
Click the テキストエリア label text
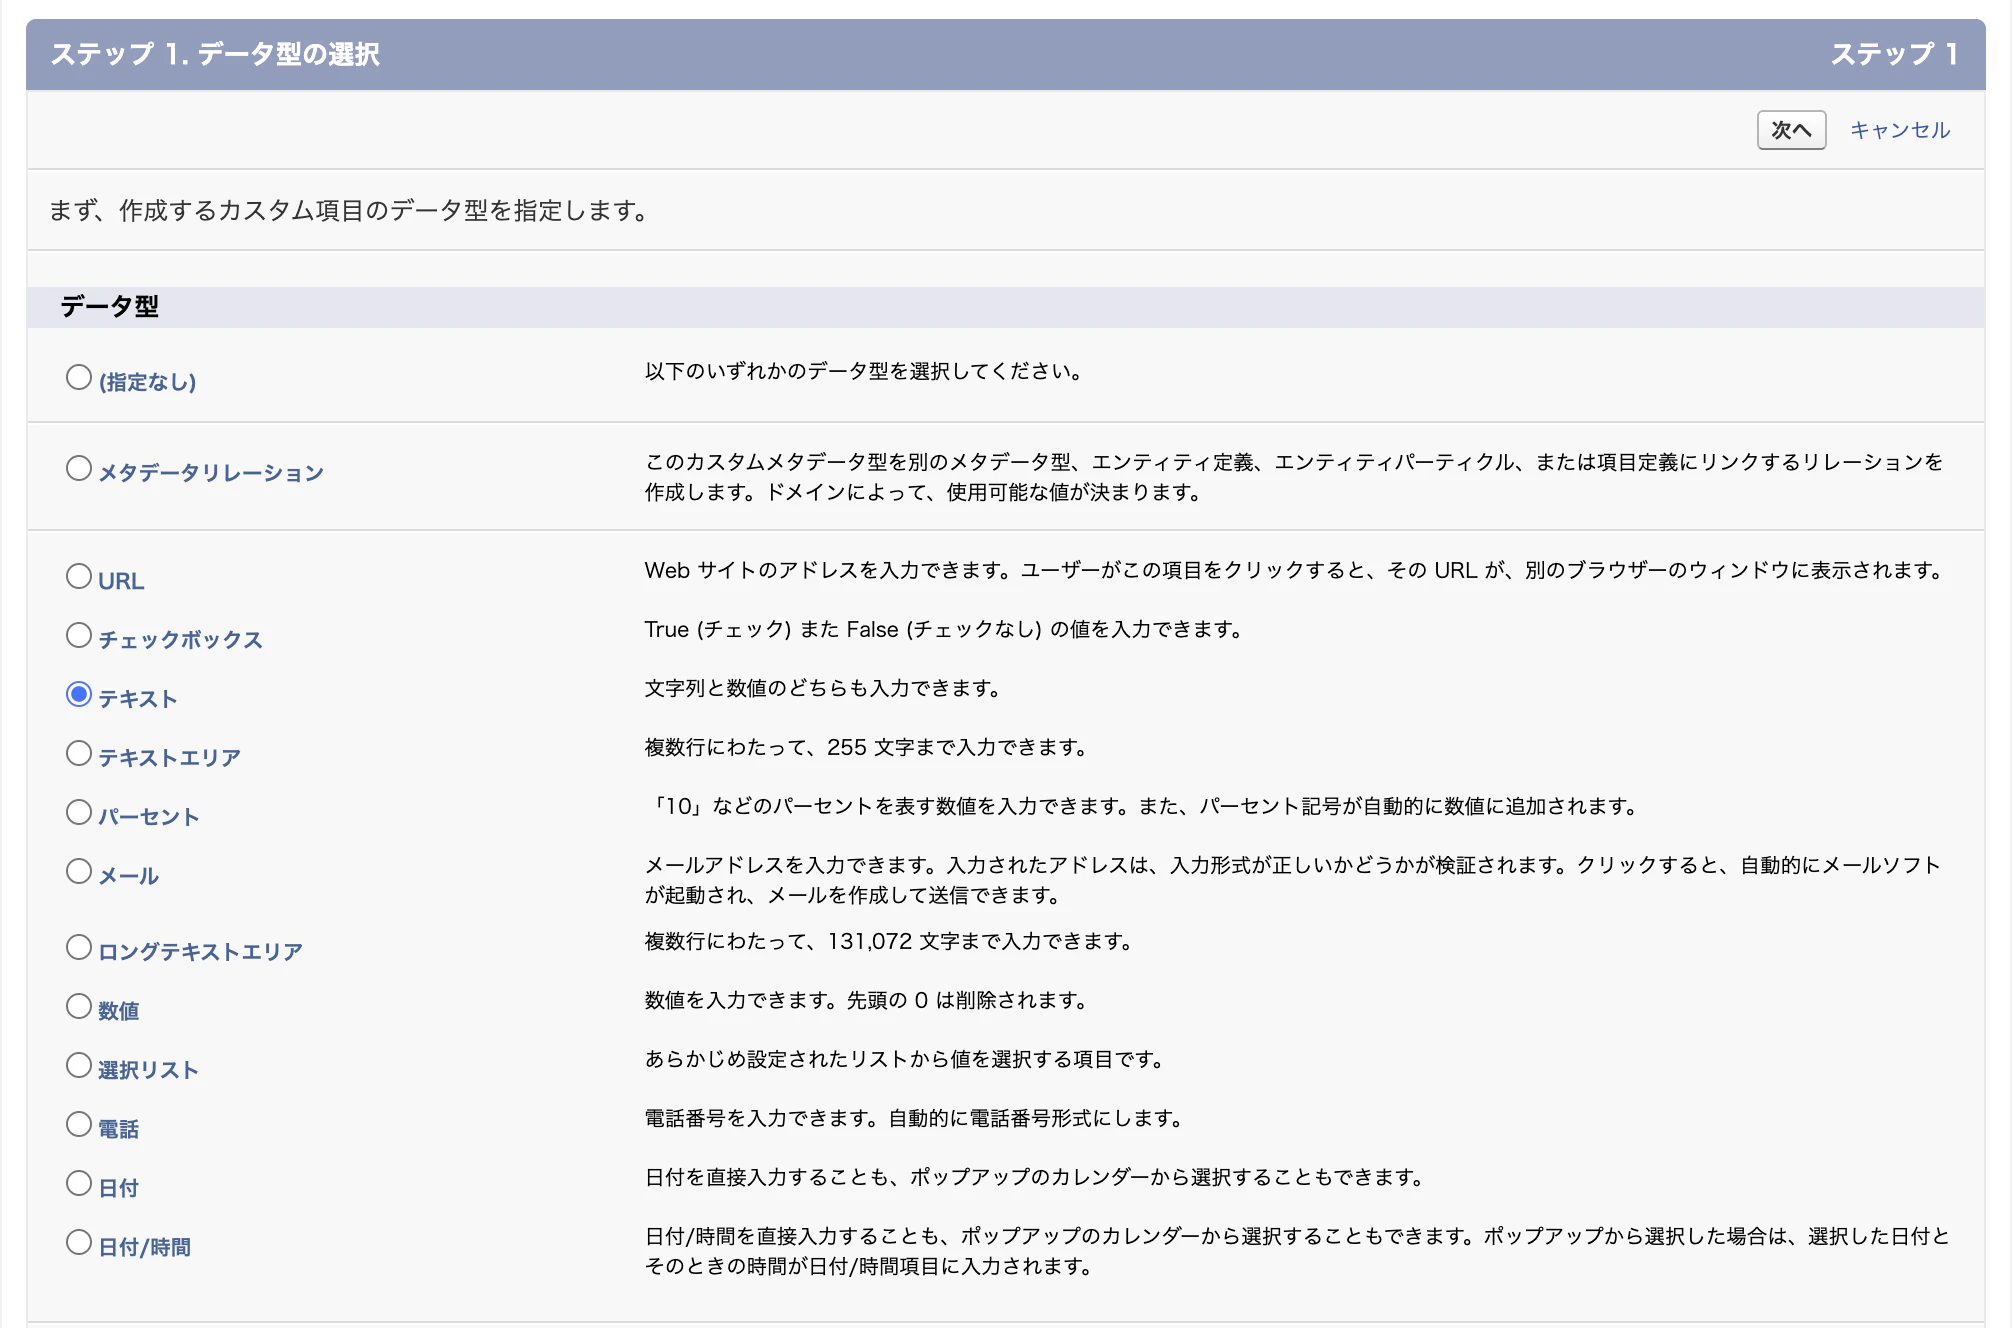coord(169,758)
